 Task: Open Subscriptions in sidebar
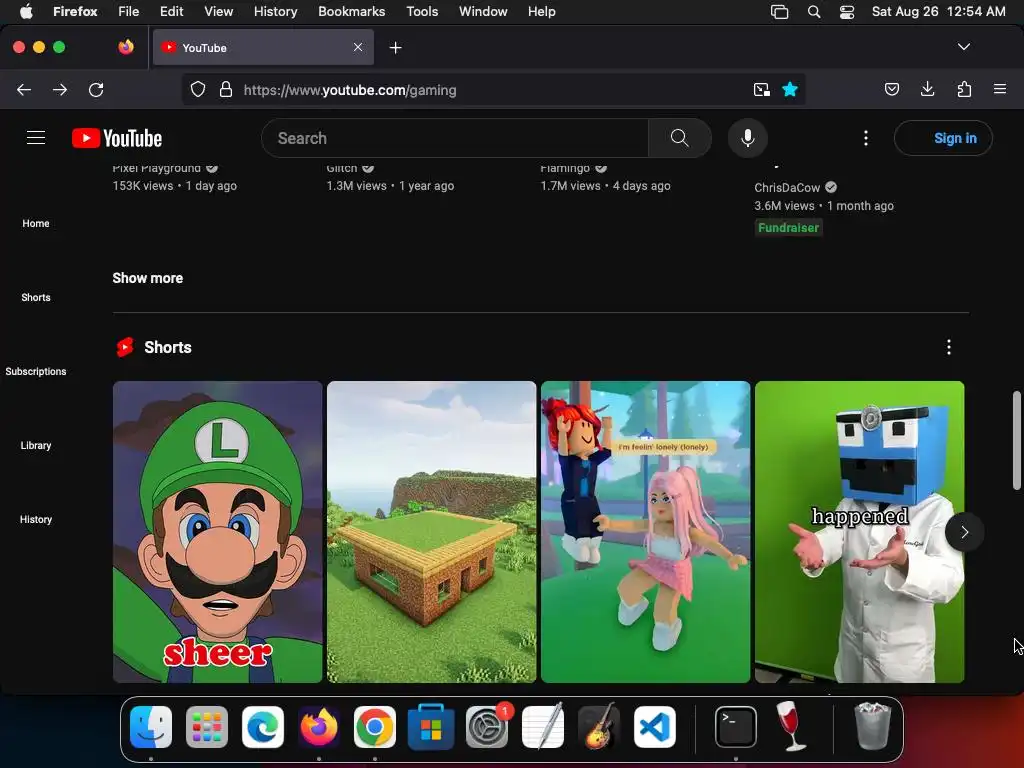(x=36, y=371)
